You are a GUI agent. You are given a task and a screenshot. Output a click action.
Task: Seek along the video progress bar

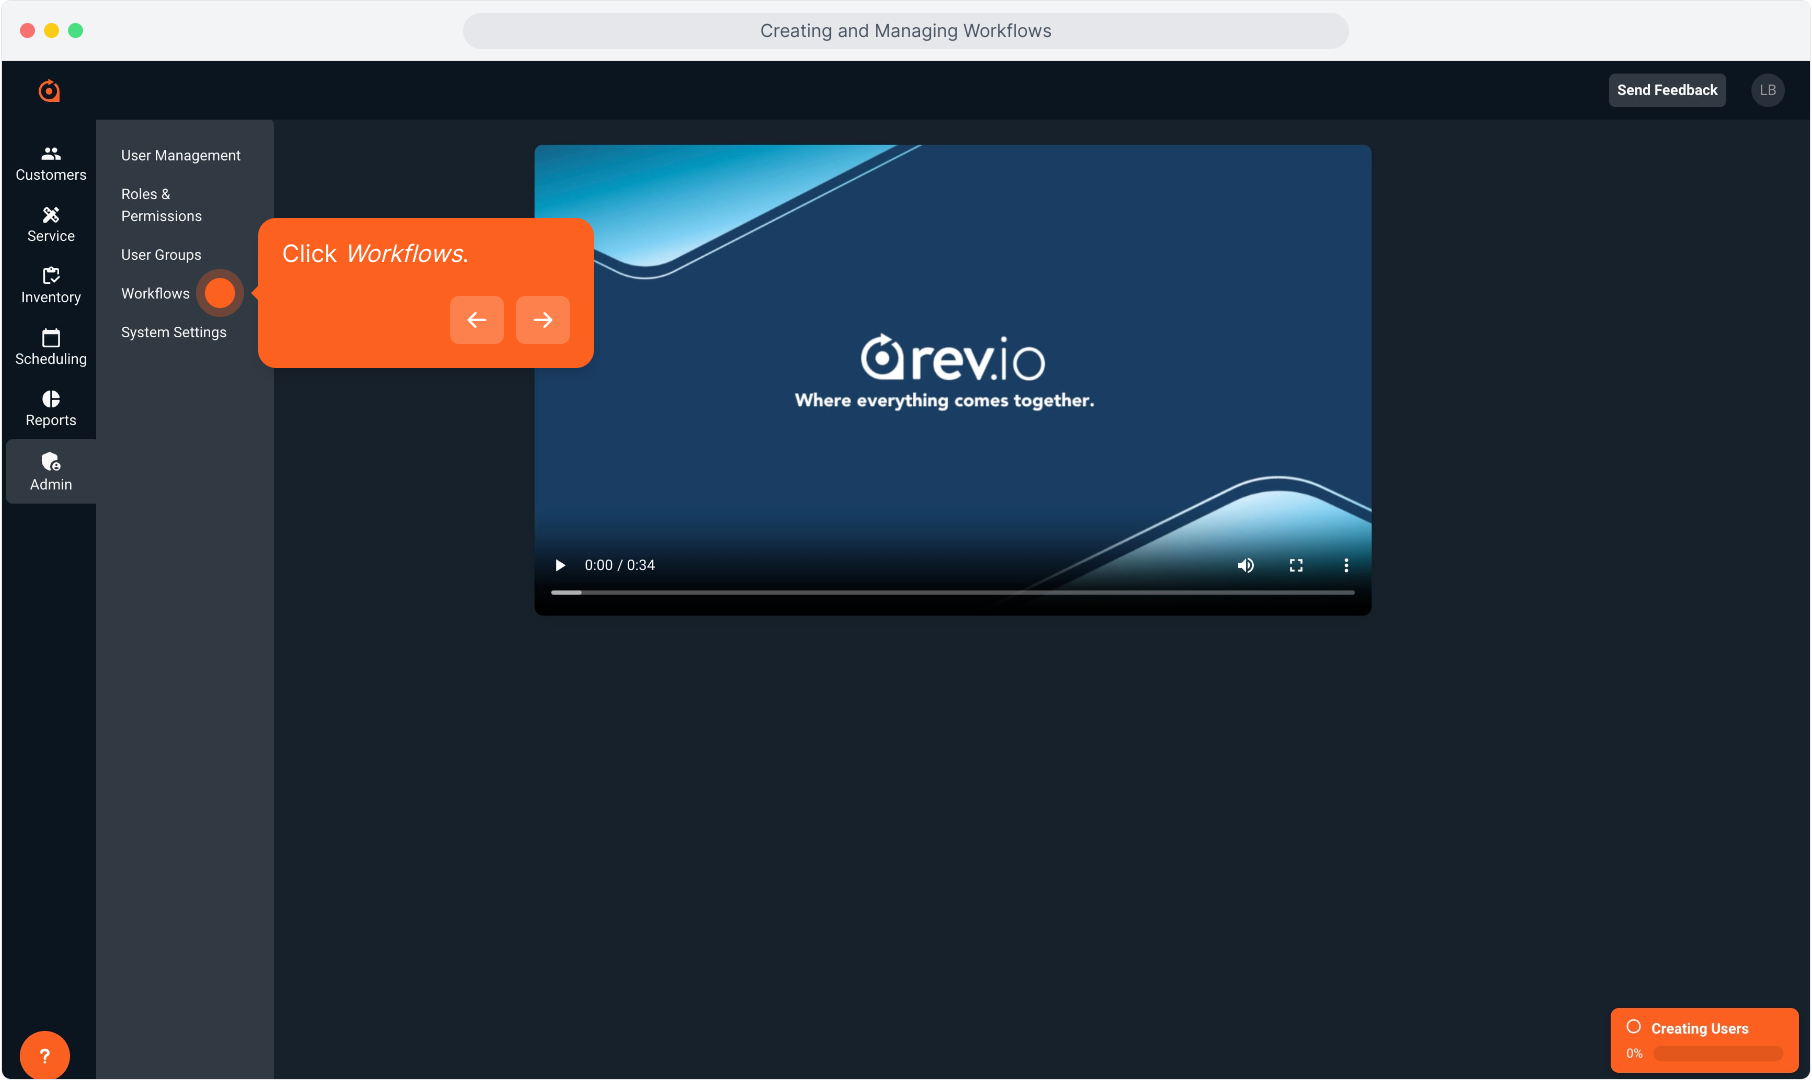point(953,592)
